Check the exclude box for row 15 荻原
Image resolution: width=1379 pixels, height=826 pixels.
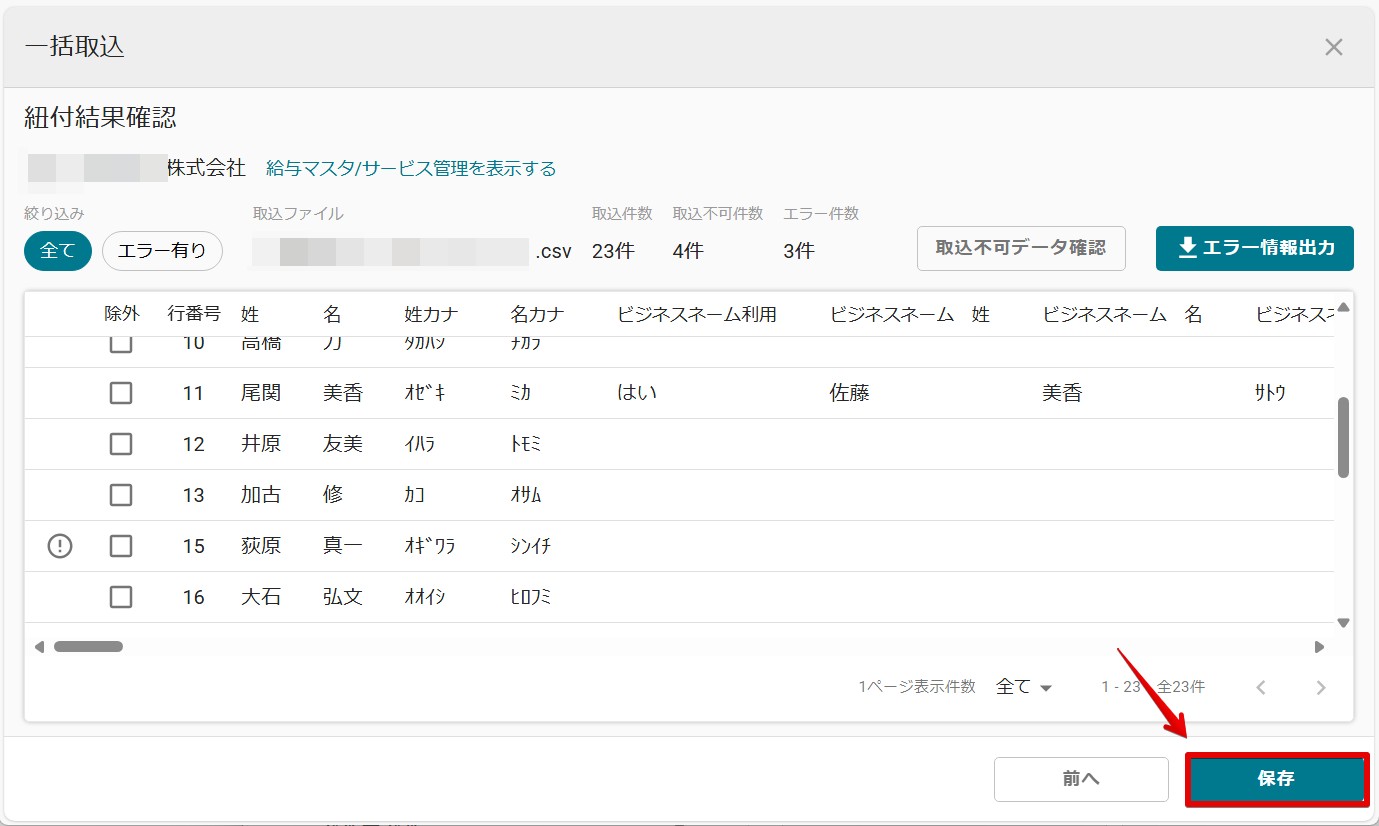click(x=121, y=546)
